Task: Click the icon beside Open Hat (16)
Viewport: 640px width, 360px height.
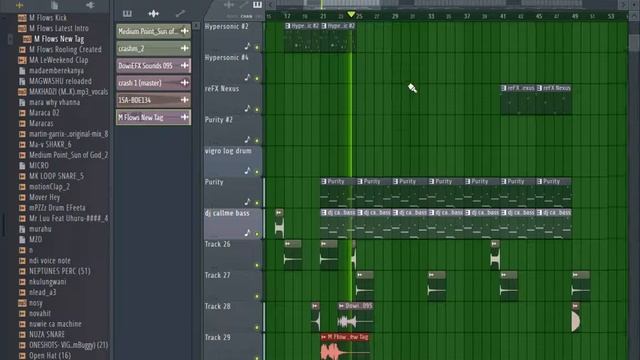Action: (22, 356)
